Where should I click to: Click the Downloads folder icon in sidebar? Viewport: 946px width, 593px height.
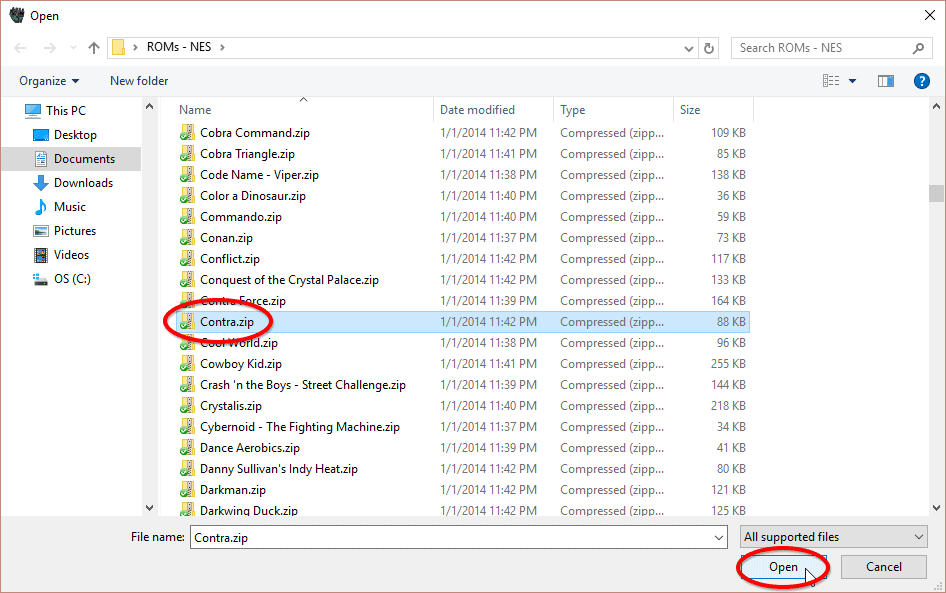click(x=41, y=183)
